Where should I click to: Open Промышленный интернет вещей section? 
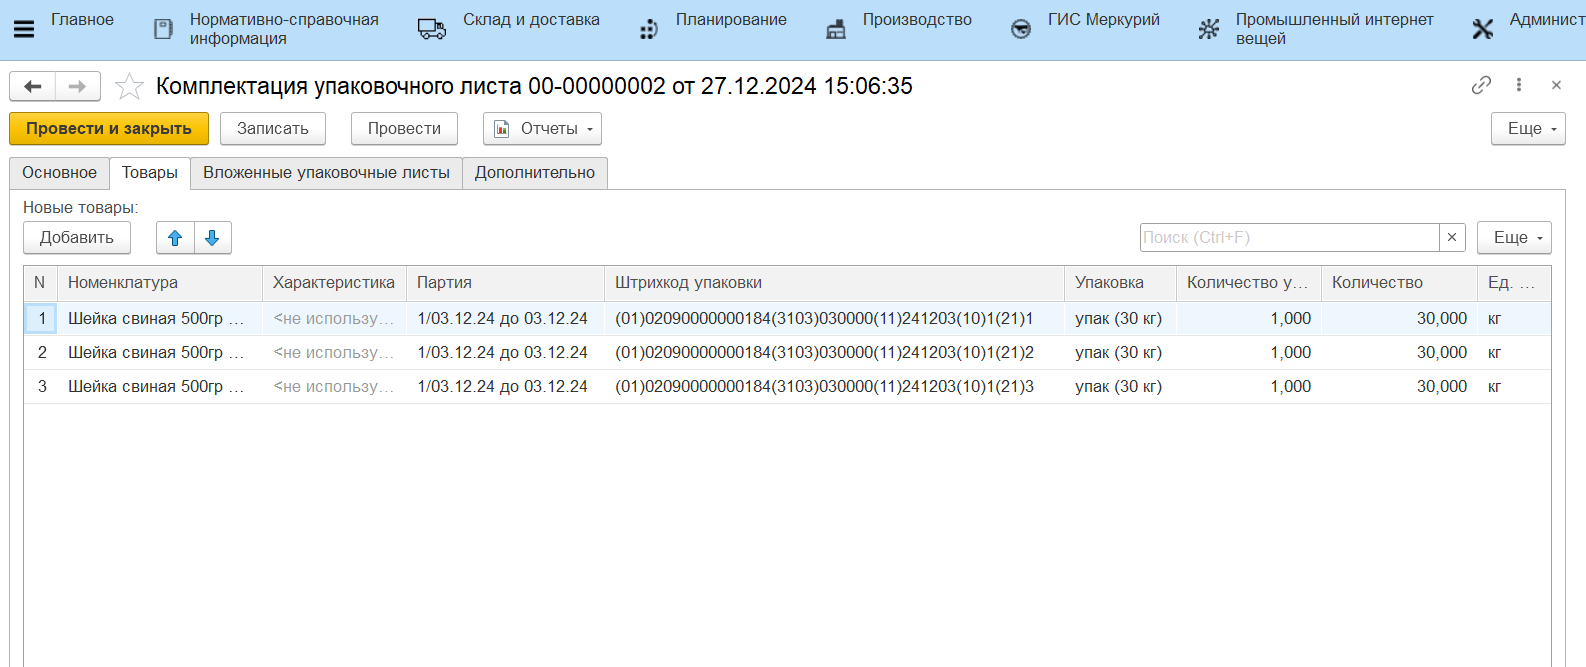click(x=1334, y=29)
